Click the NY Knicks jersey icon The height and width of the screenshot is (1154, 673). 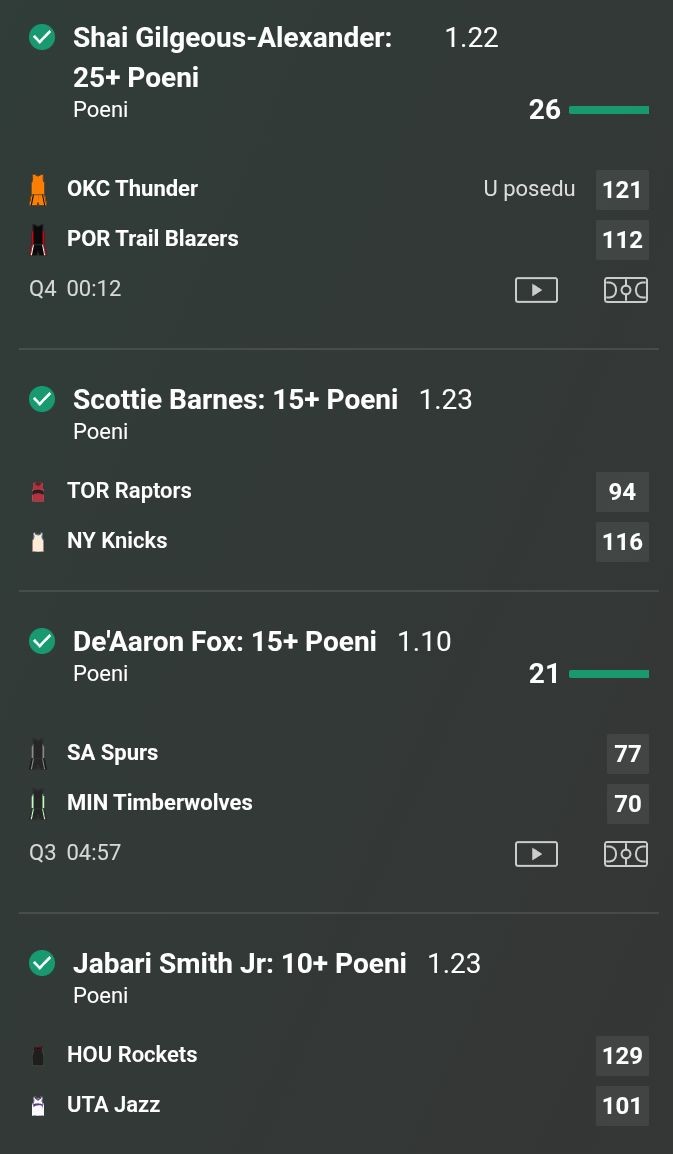38,542
